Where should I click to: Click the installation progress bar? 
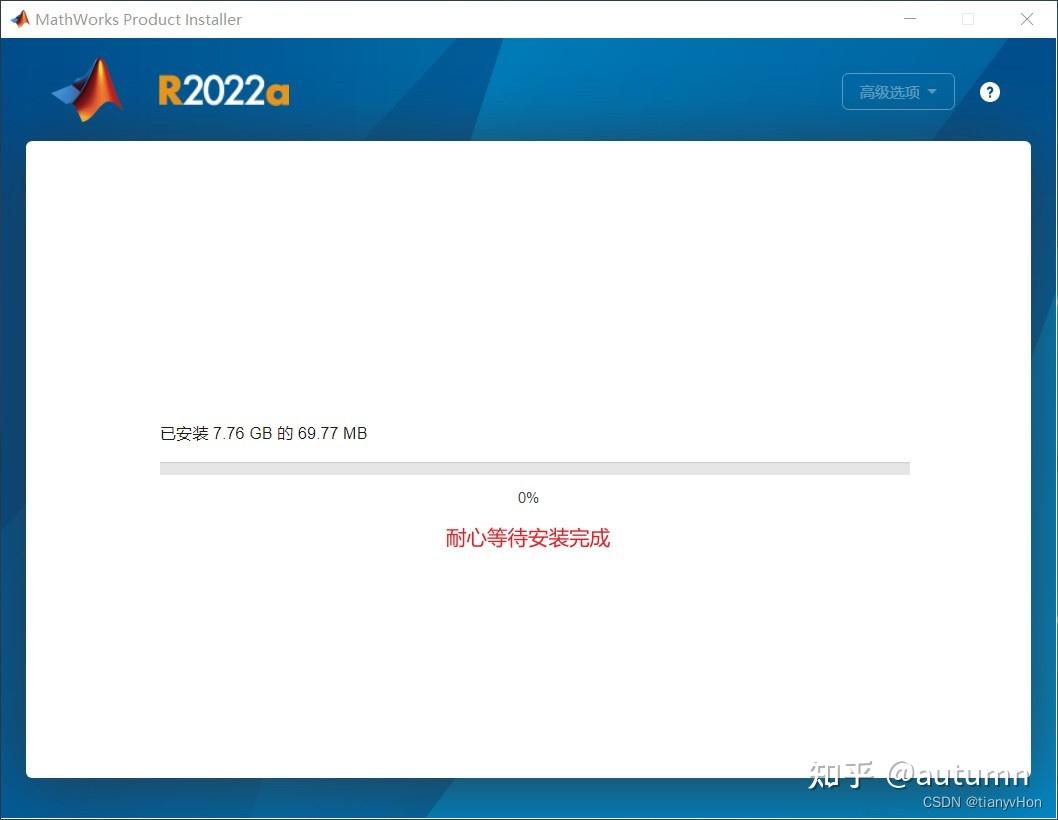tap(534, 467)
